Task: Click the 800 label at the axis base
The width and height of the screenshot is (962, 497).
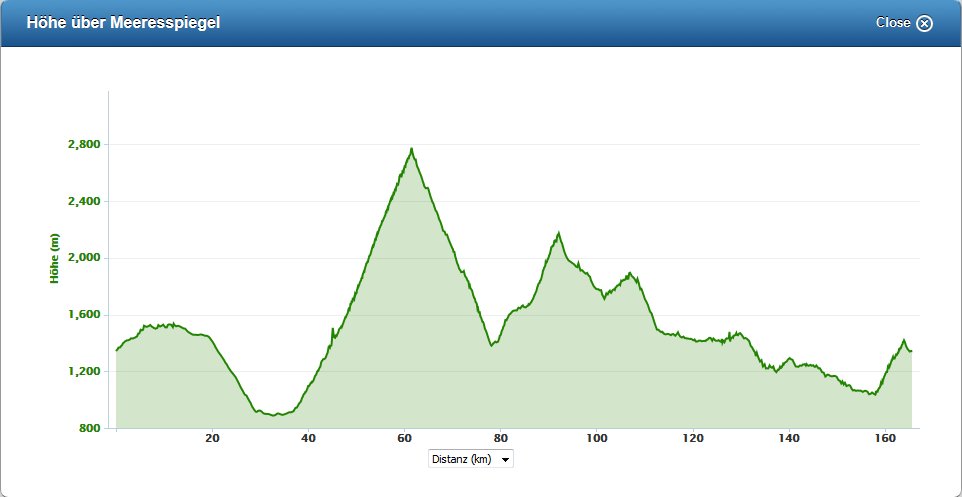Action: click(x=89, y=429)
